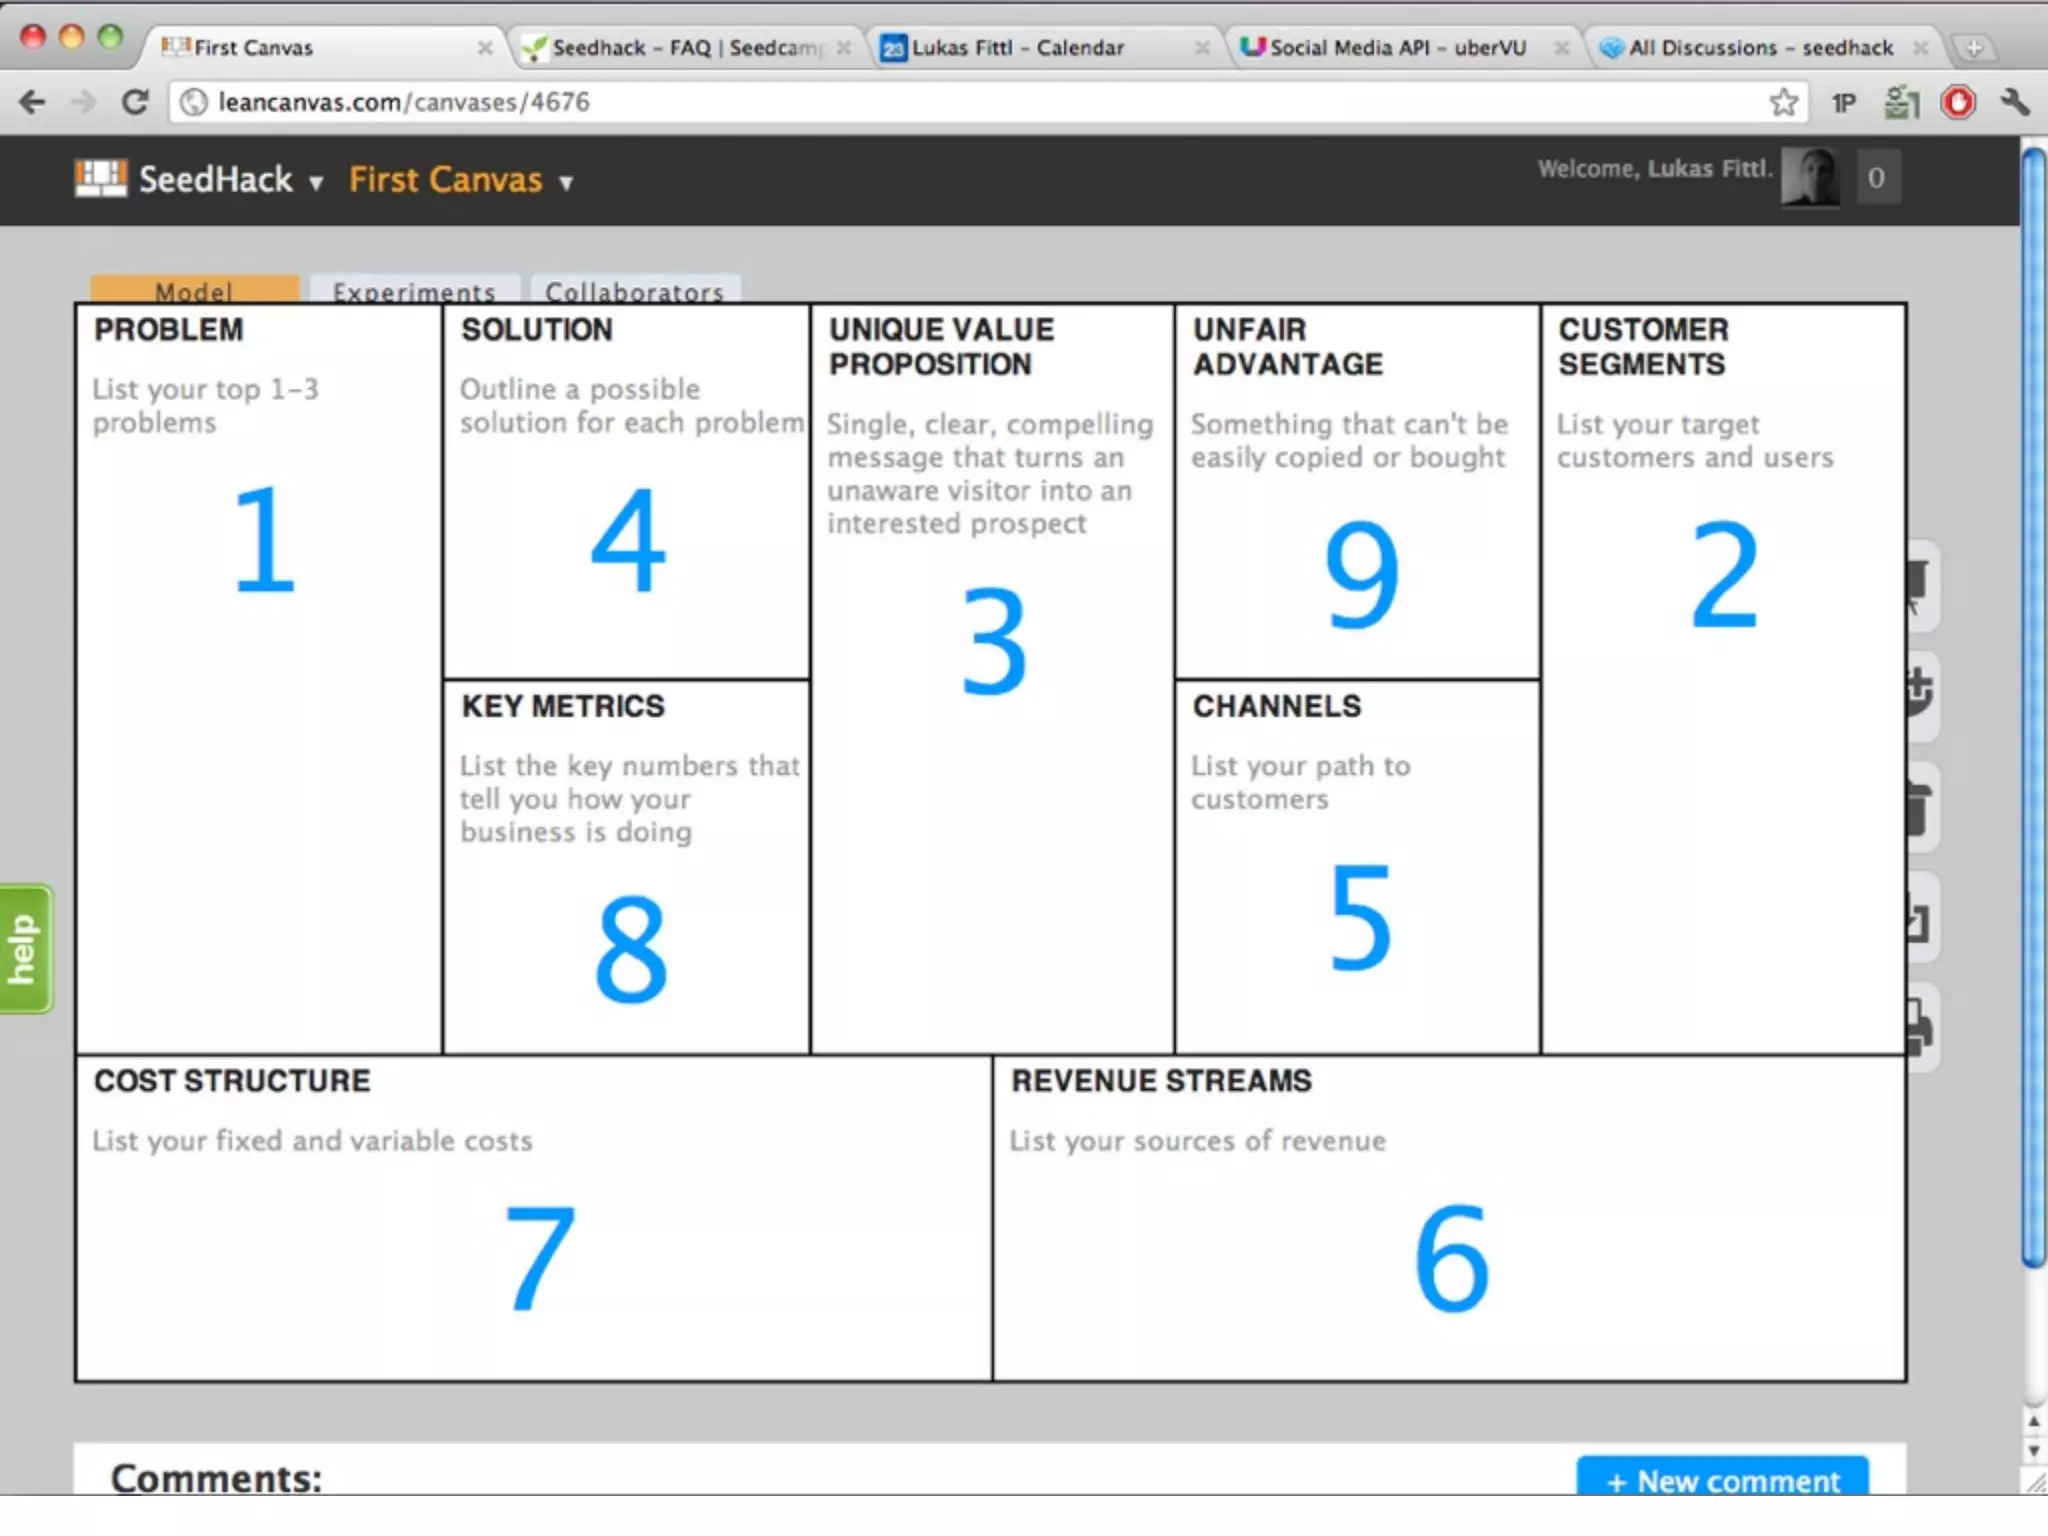2048x1536 pixels.
Task: Click the user profile avatar thumbnail
Action: 1811,178
